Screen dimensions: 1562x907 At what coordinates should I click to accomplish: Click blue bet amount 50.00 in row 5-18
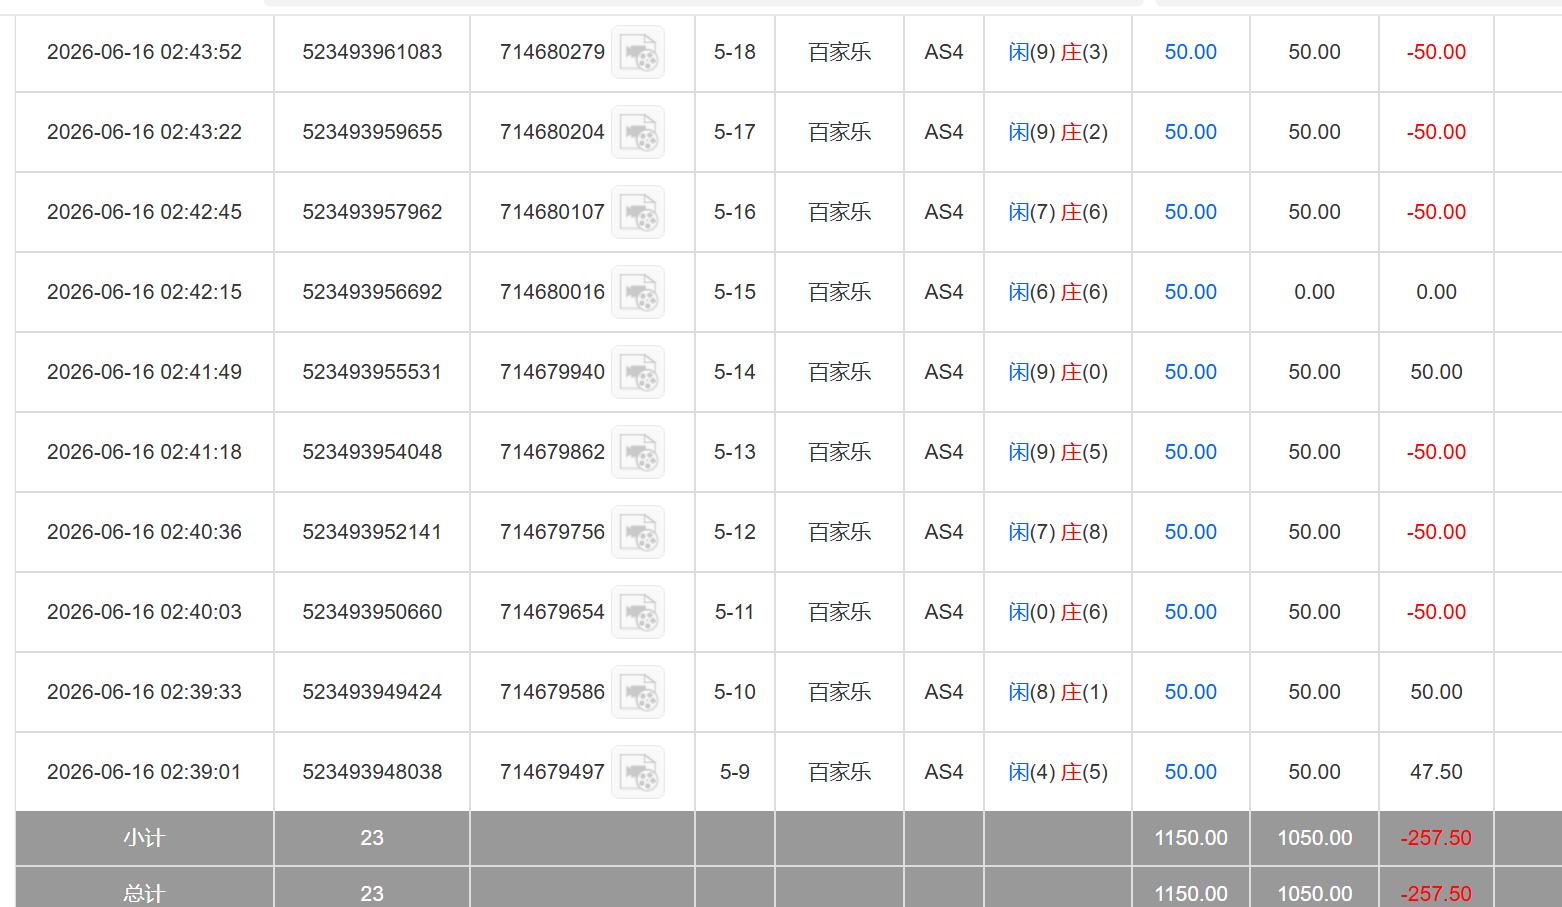click(x=1190, y=52)
